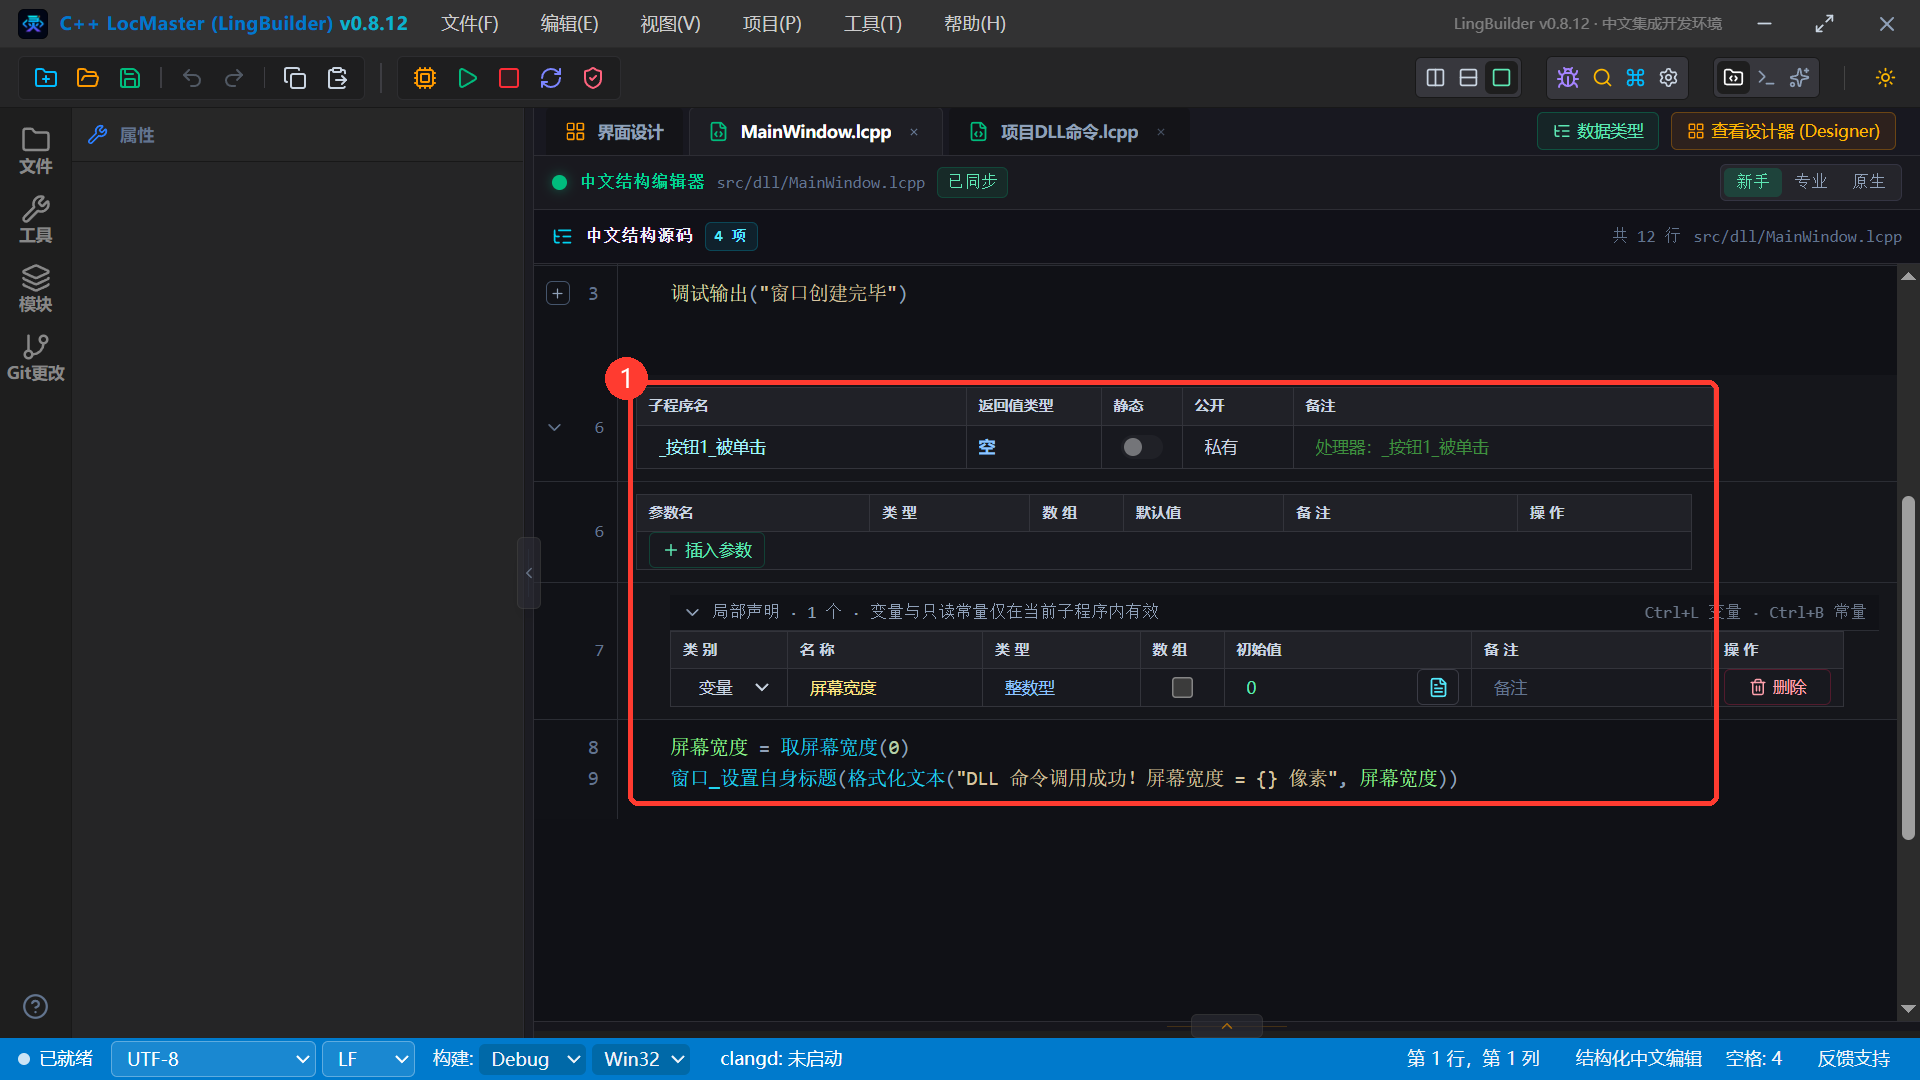Stop execution with red square icon
This screenshot has width=1920, height=1080.
[509, 78]
